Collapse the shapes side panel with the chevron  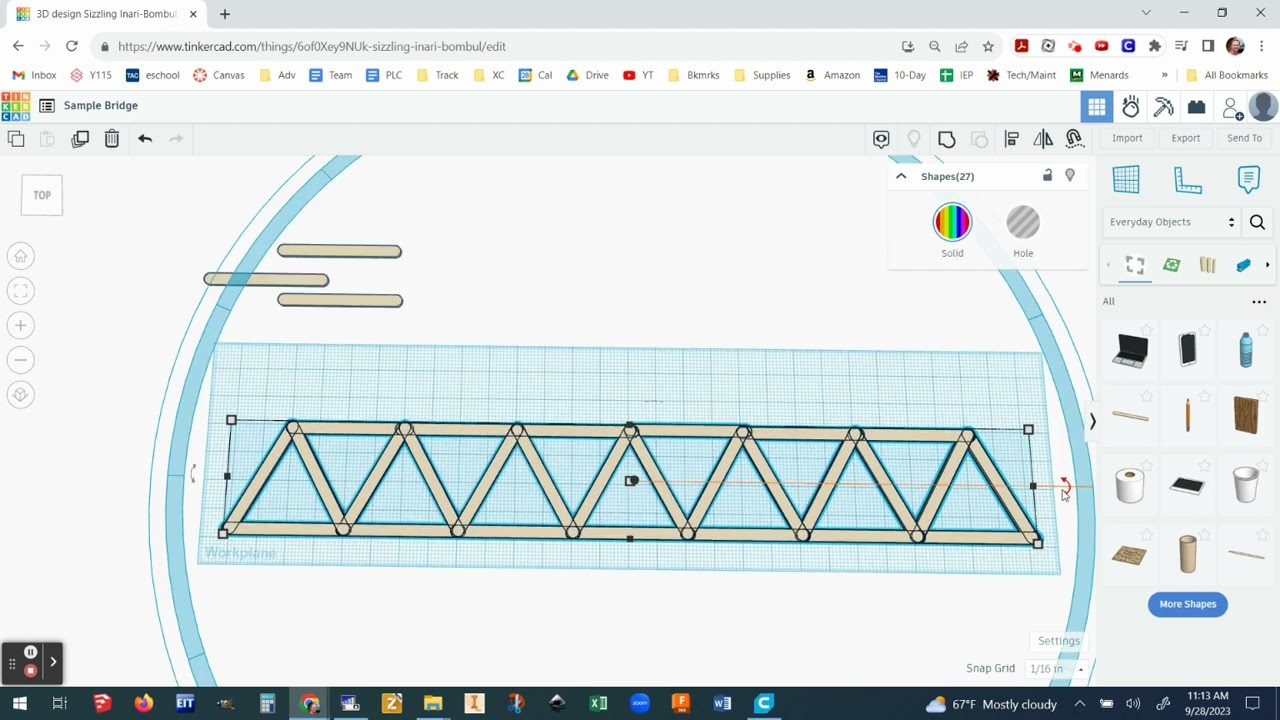(x=1092, y=422)
